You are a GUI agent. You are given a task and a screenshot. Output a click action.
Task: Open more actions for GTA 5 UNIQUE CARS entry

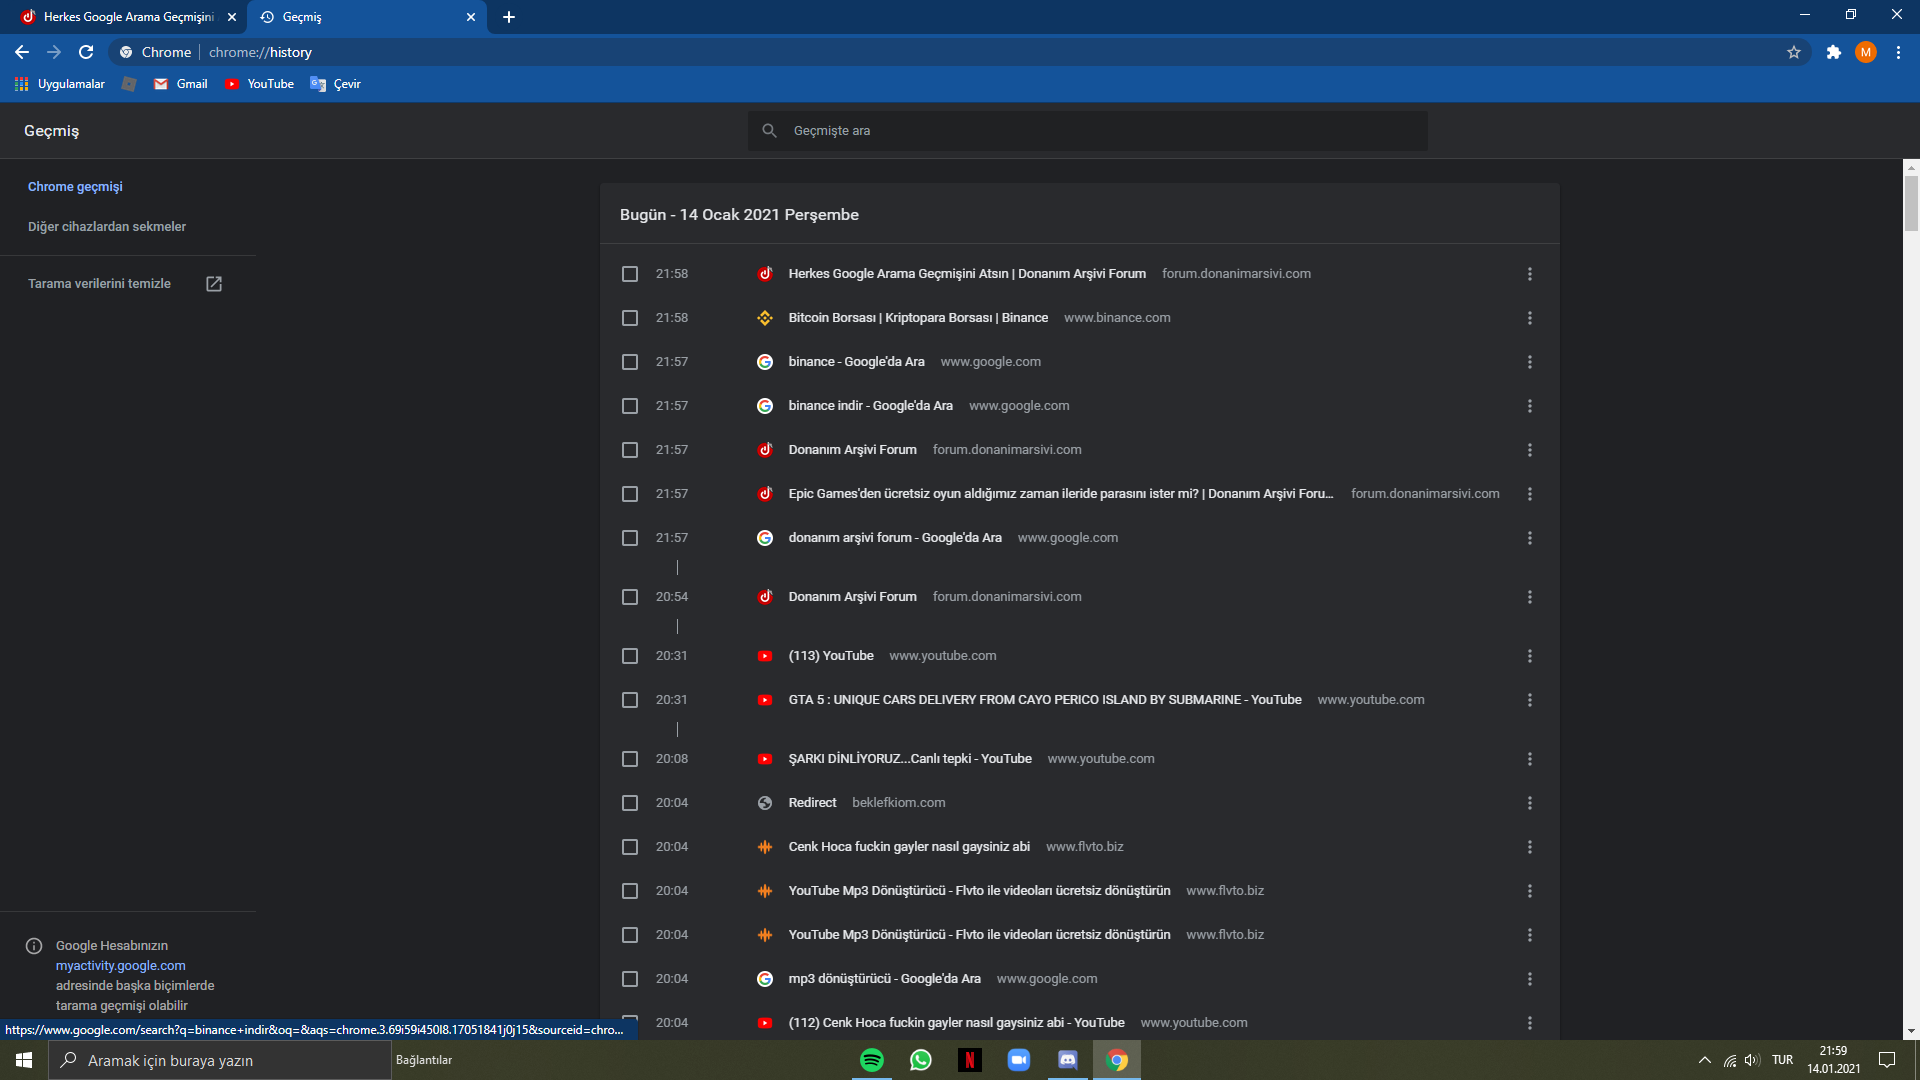pyautogui.click(x=1530, y=700)
